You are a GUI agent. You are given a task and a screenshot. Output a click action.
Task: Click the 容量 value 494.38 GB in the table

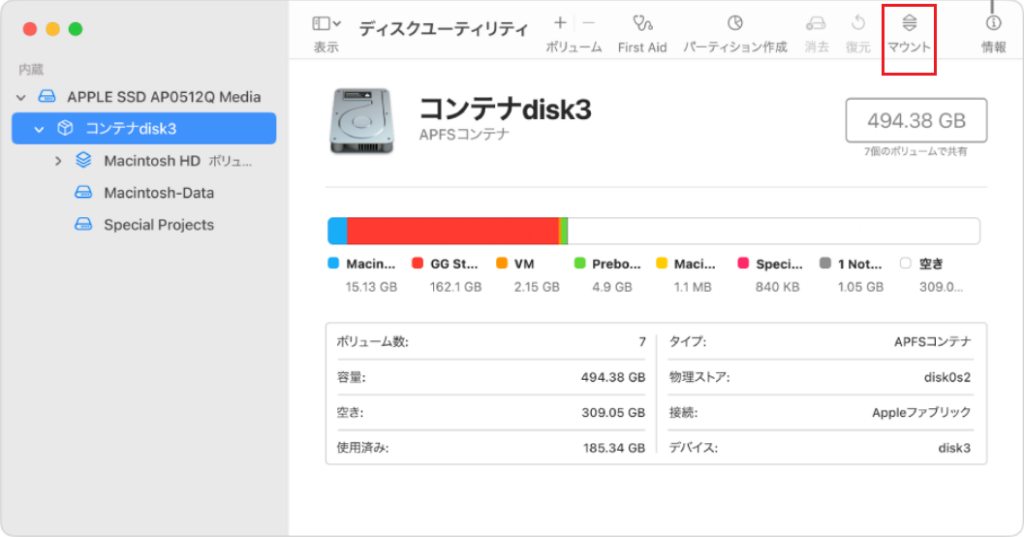[613, 377]
